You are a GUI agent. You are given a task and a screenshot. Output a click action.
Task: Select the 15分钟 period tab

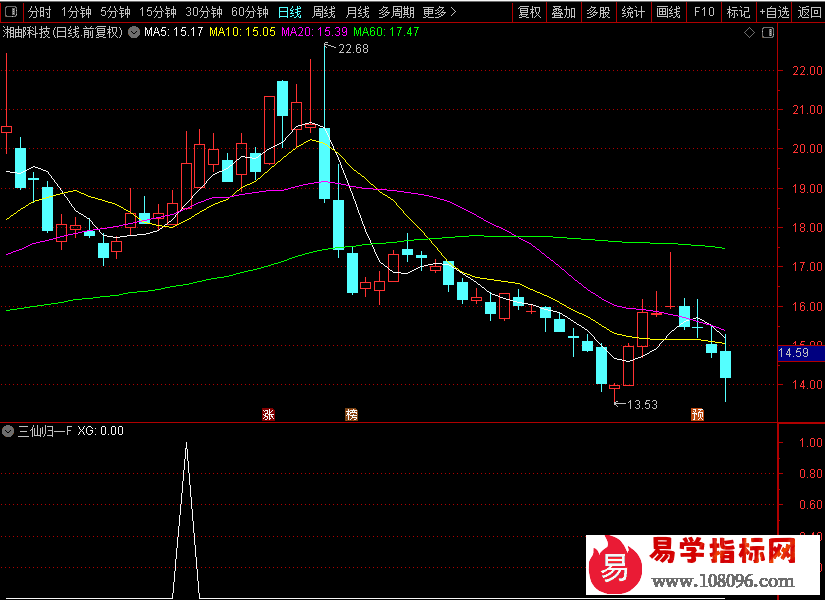click(x=158, y=12)
